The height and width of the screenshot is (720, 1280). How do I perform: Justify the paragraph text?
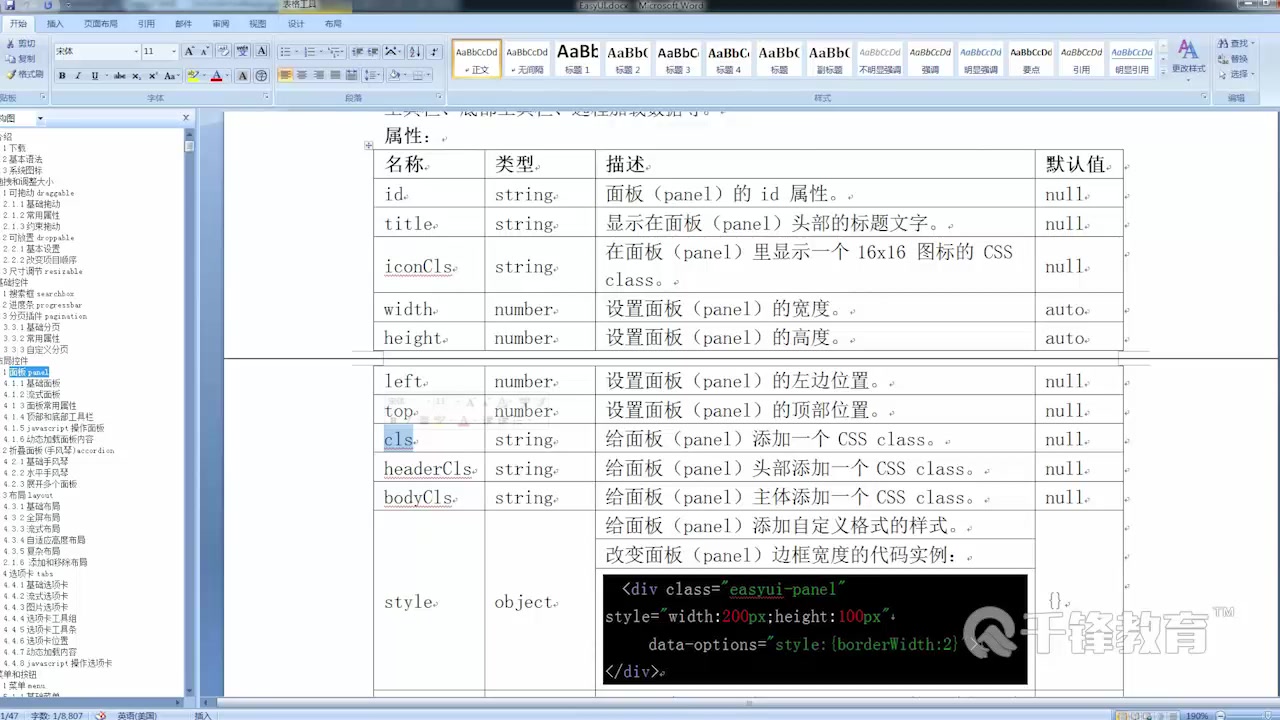click(x=336, y=75)
